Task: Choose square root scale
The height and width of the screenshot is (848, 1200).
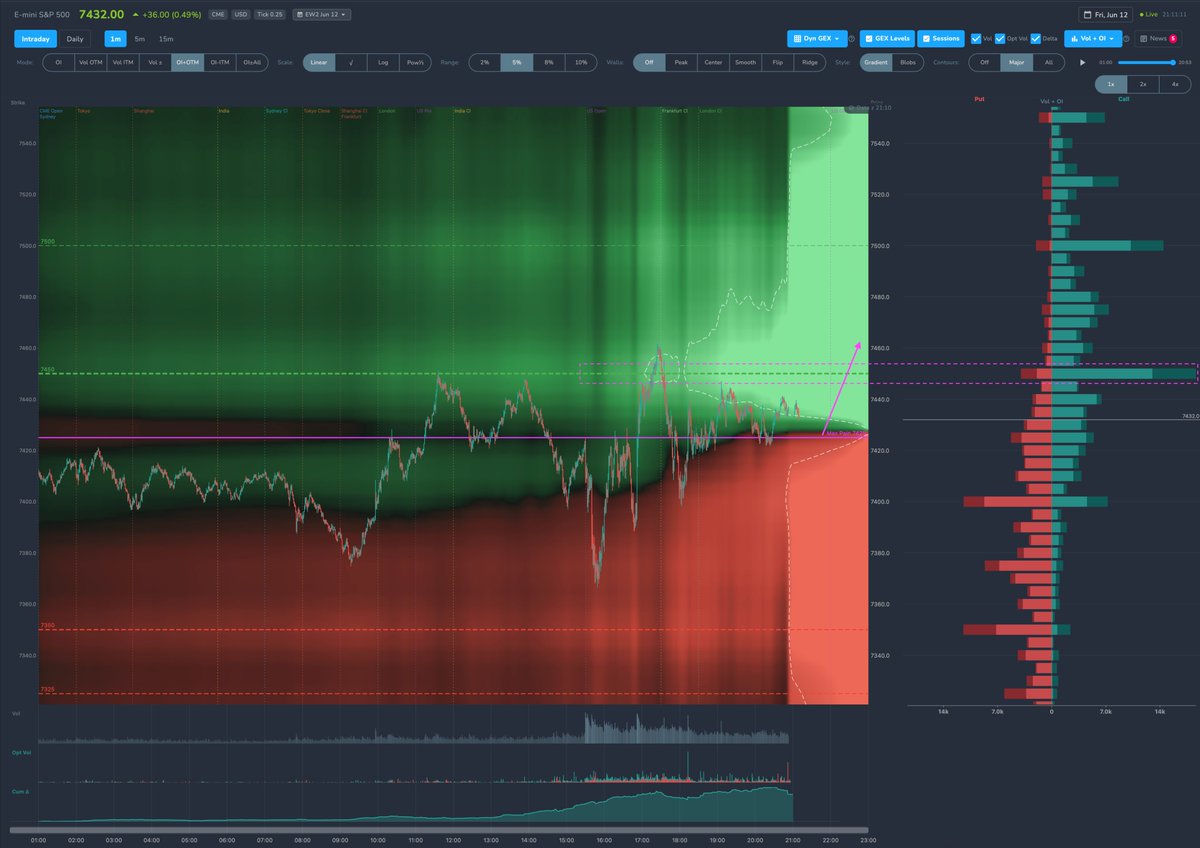Action: (351, 62)
